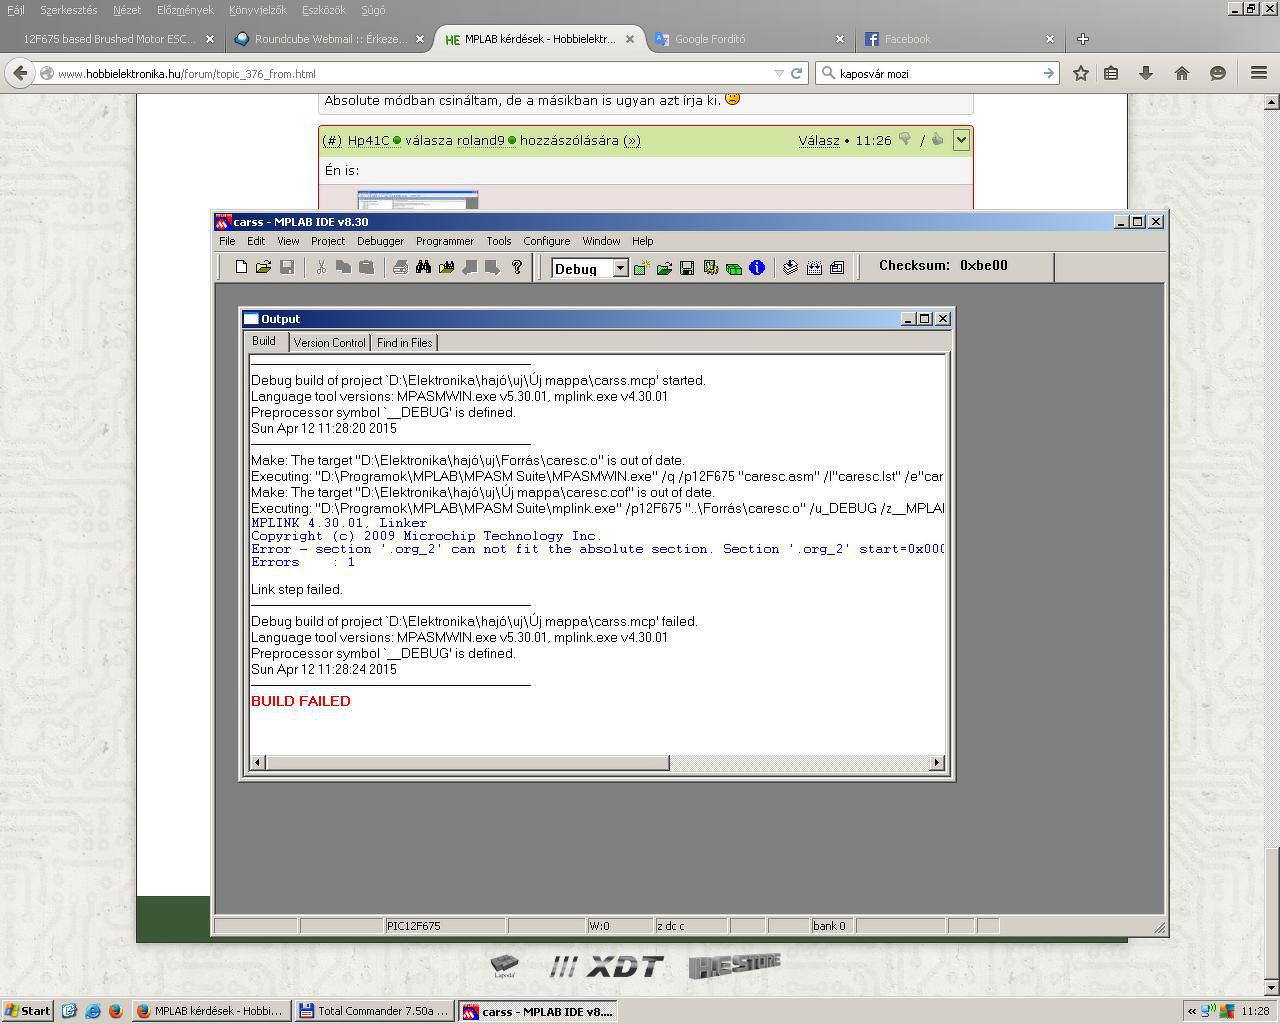Click the Build All icon in MPLAB toolbar
Screen dimensions: 1280x1024
[x=814, y=268]
